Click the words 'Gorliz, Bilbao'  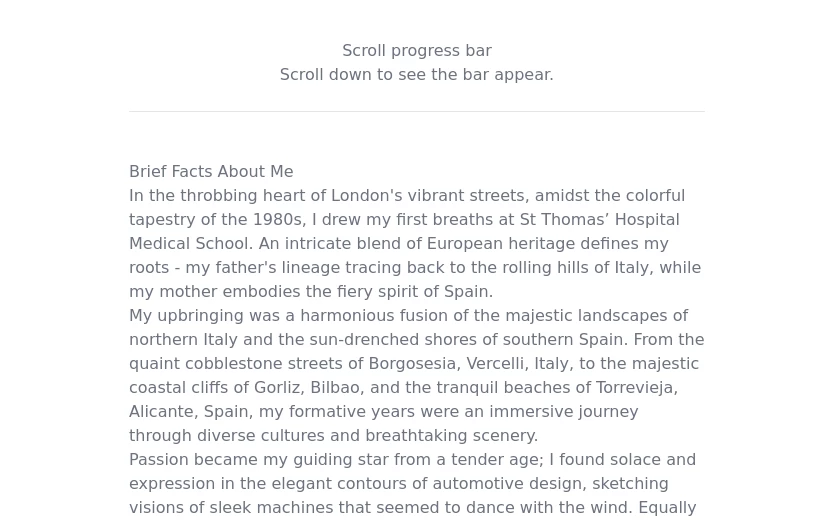(306, 387)
